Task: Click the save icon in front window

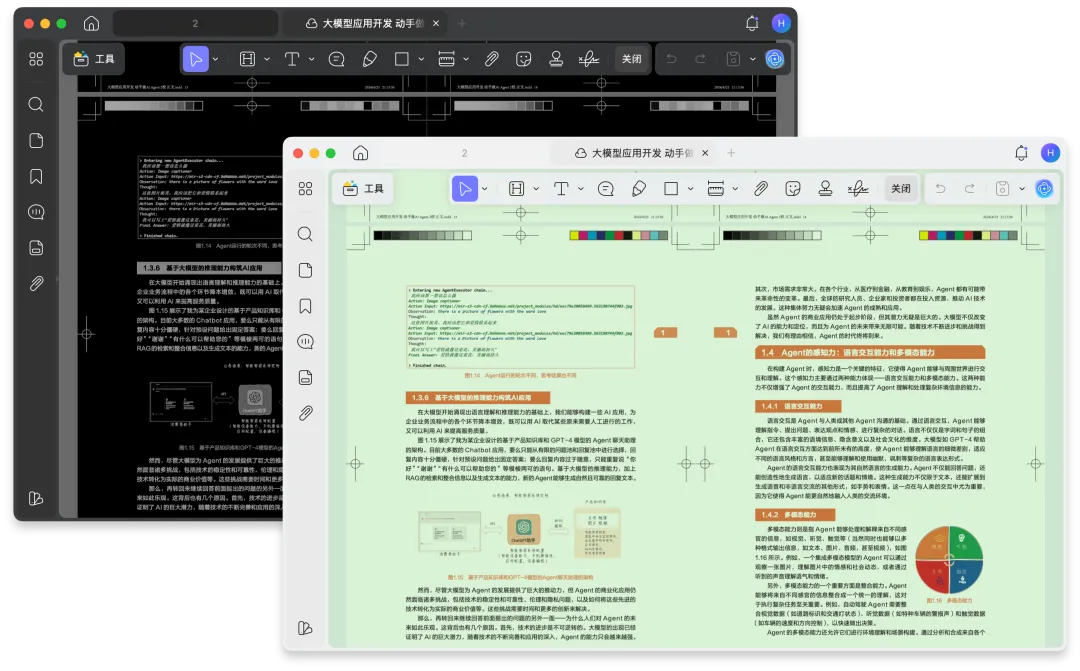Action: [1002, 189]
